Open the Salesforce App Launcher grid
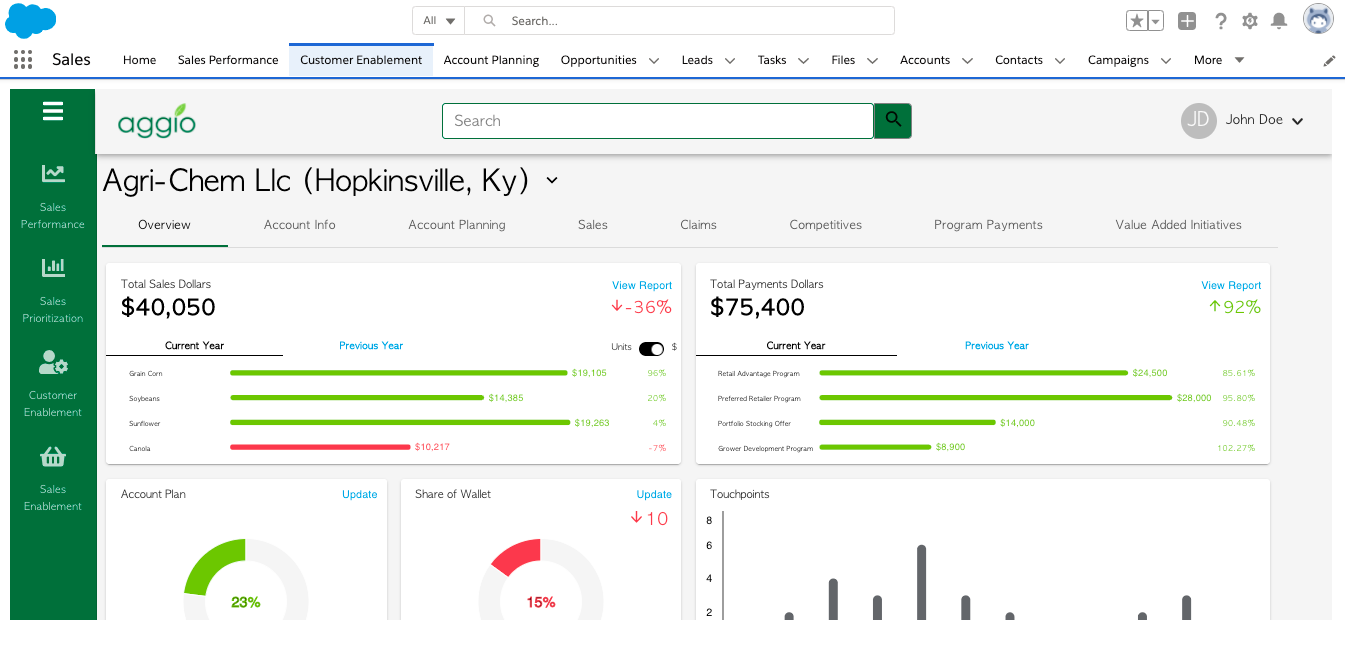The height and width of the screenshot is (660, 1345). (23, 60)
